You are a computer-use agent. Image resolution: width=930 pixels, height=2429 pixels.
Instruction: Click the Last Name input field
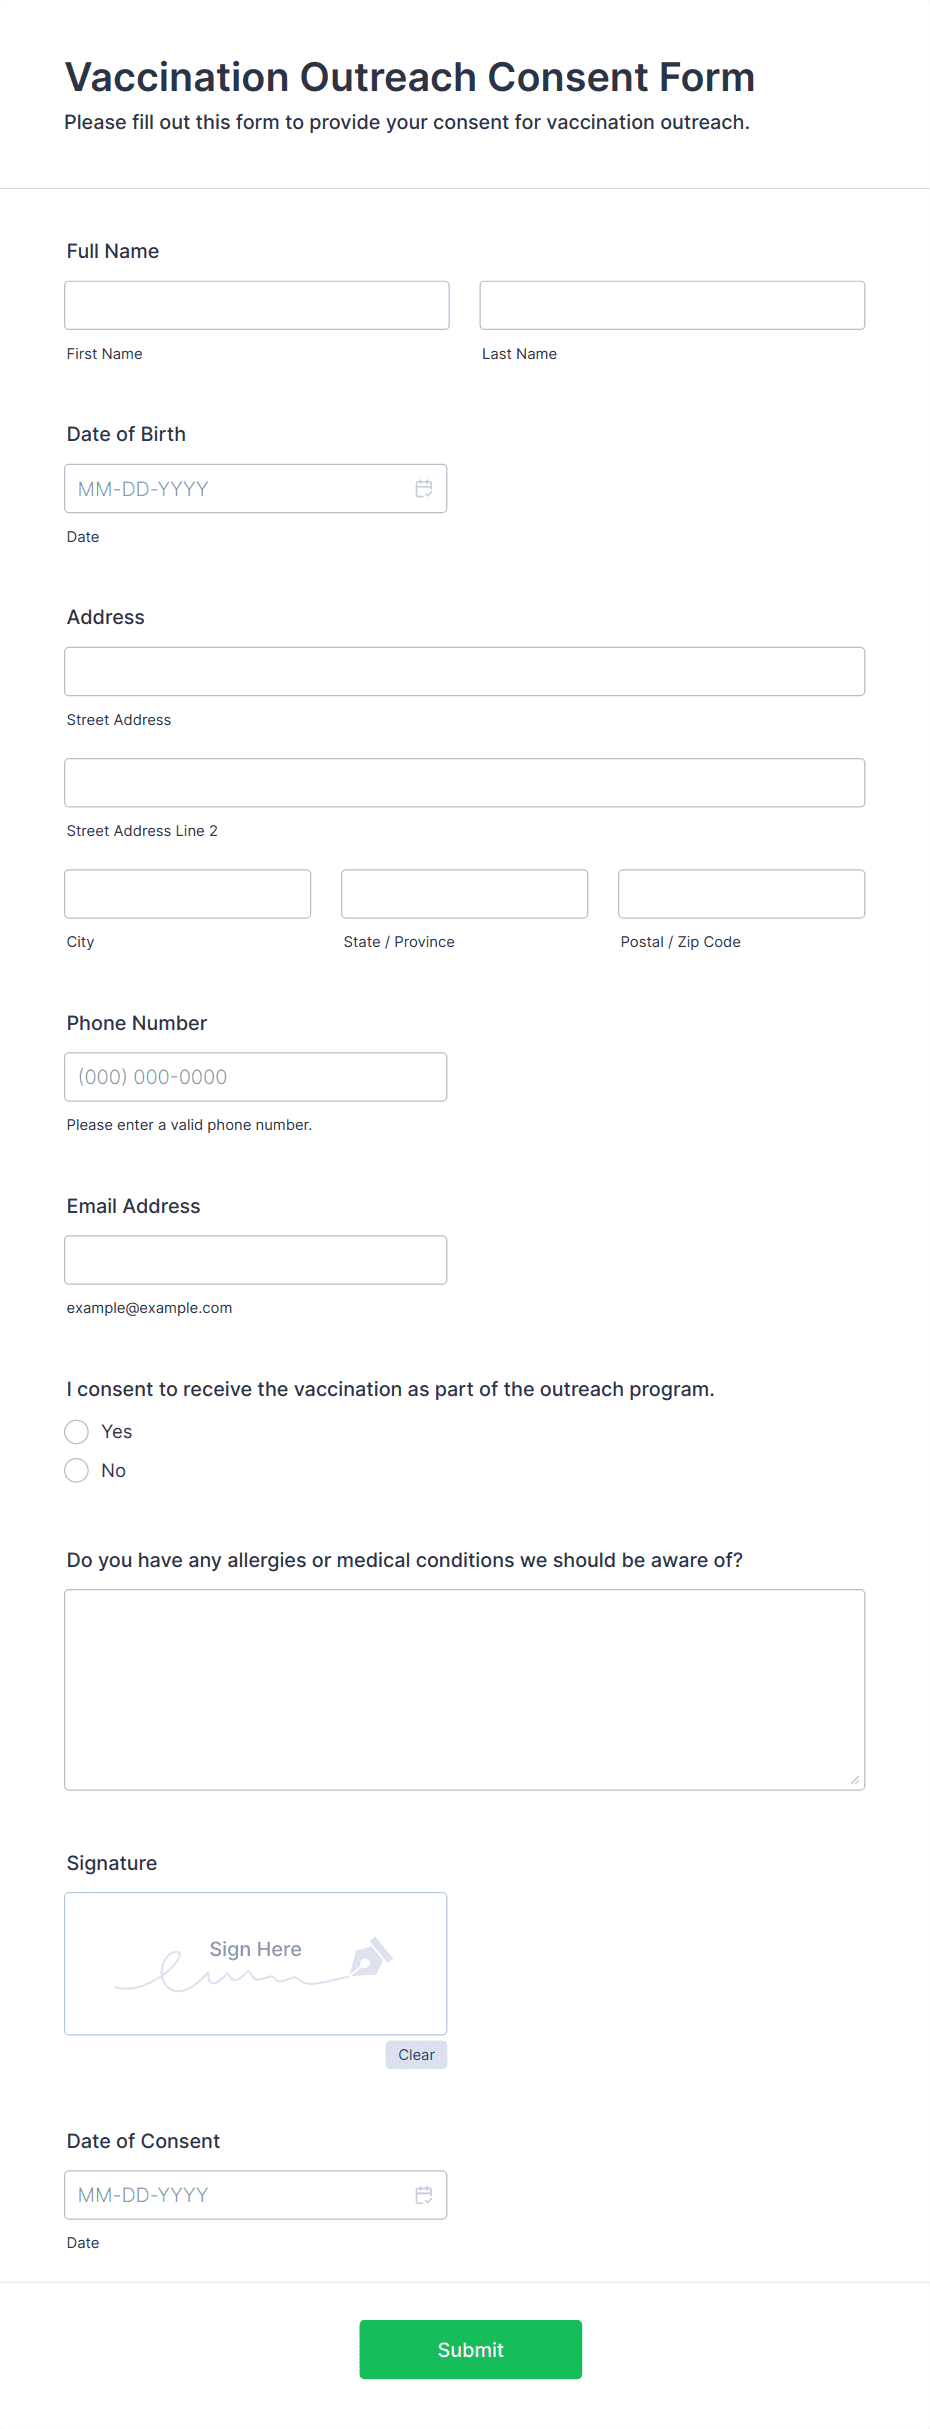[672, 304]
